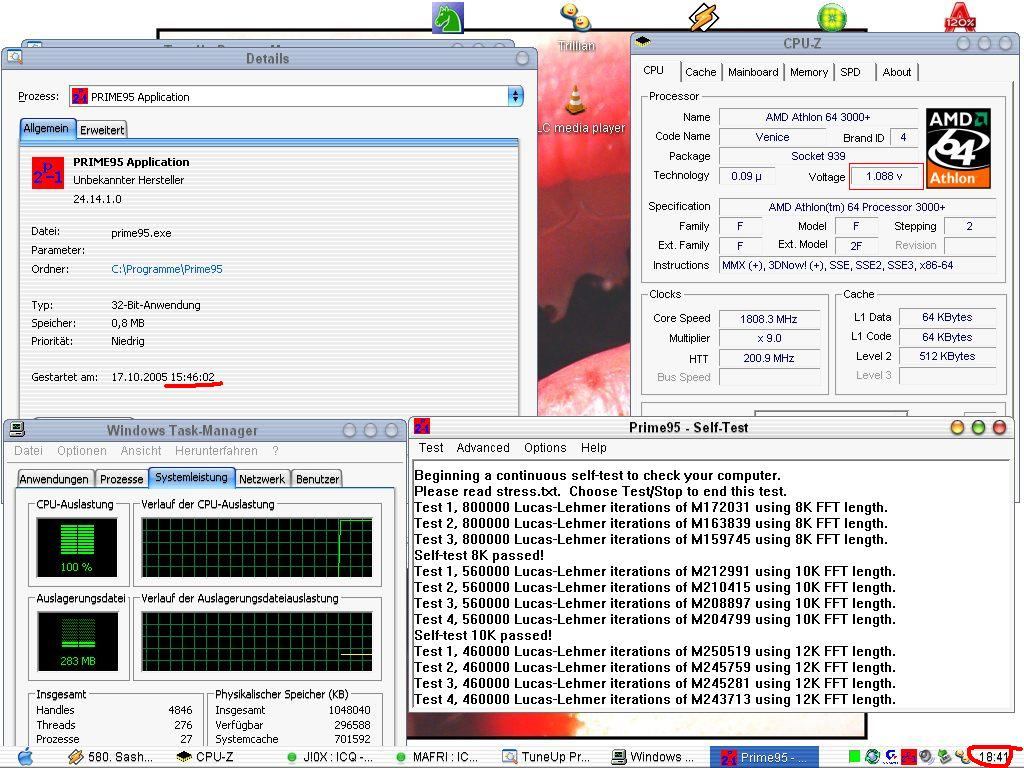The image size is (1024, 768).
Task: Click the Prime95 taskbar button
Action: click(x=763, y=757)
